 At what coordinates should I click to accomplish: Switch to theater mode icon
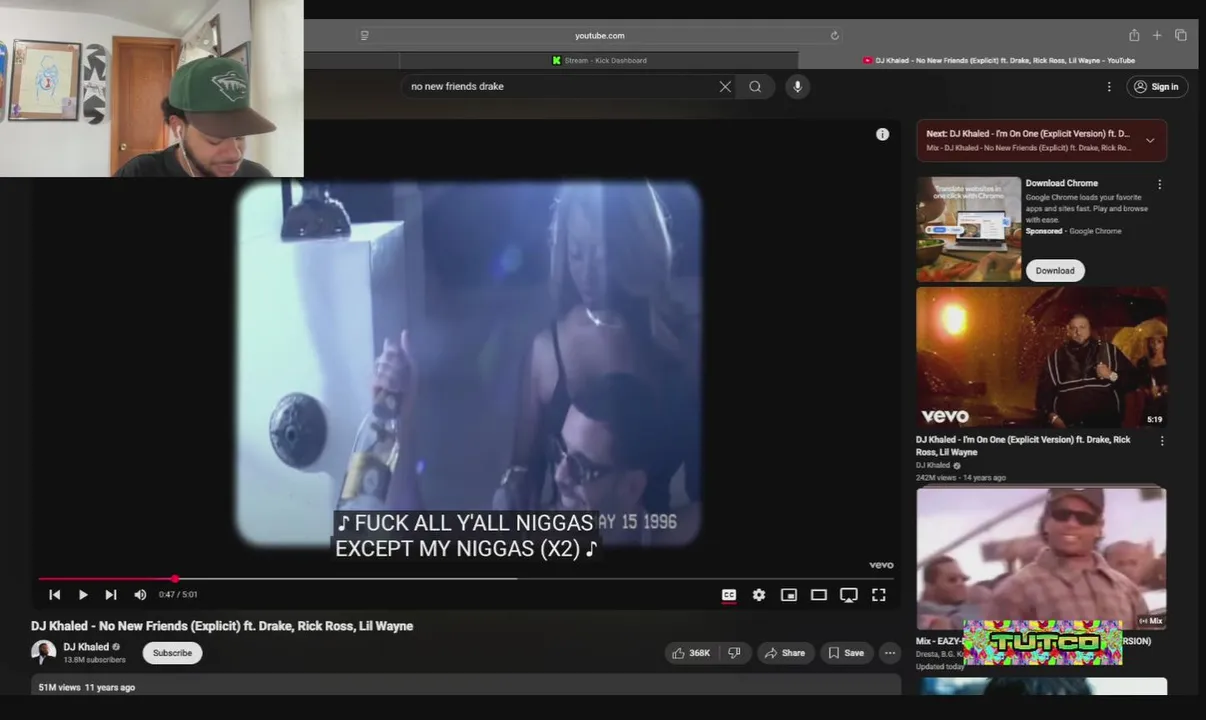[x=819, y=595]
